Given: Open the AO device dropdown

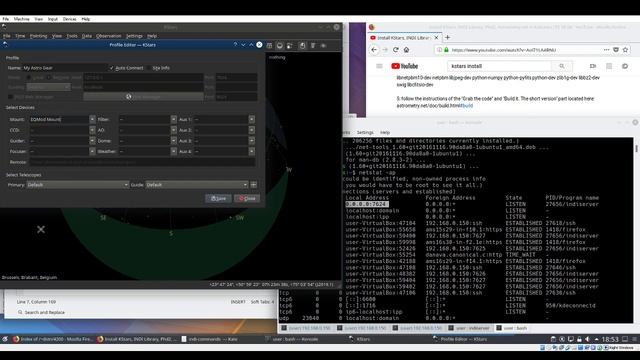Looking at the screenshot, I should pyautogui.click(x=173, y=130).
